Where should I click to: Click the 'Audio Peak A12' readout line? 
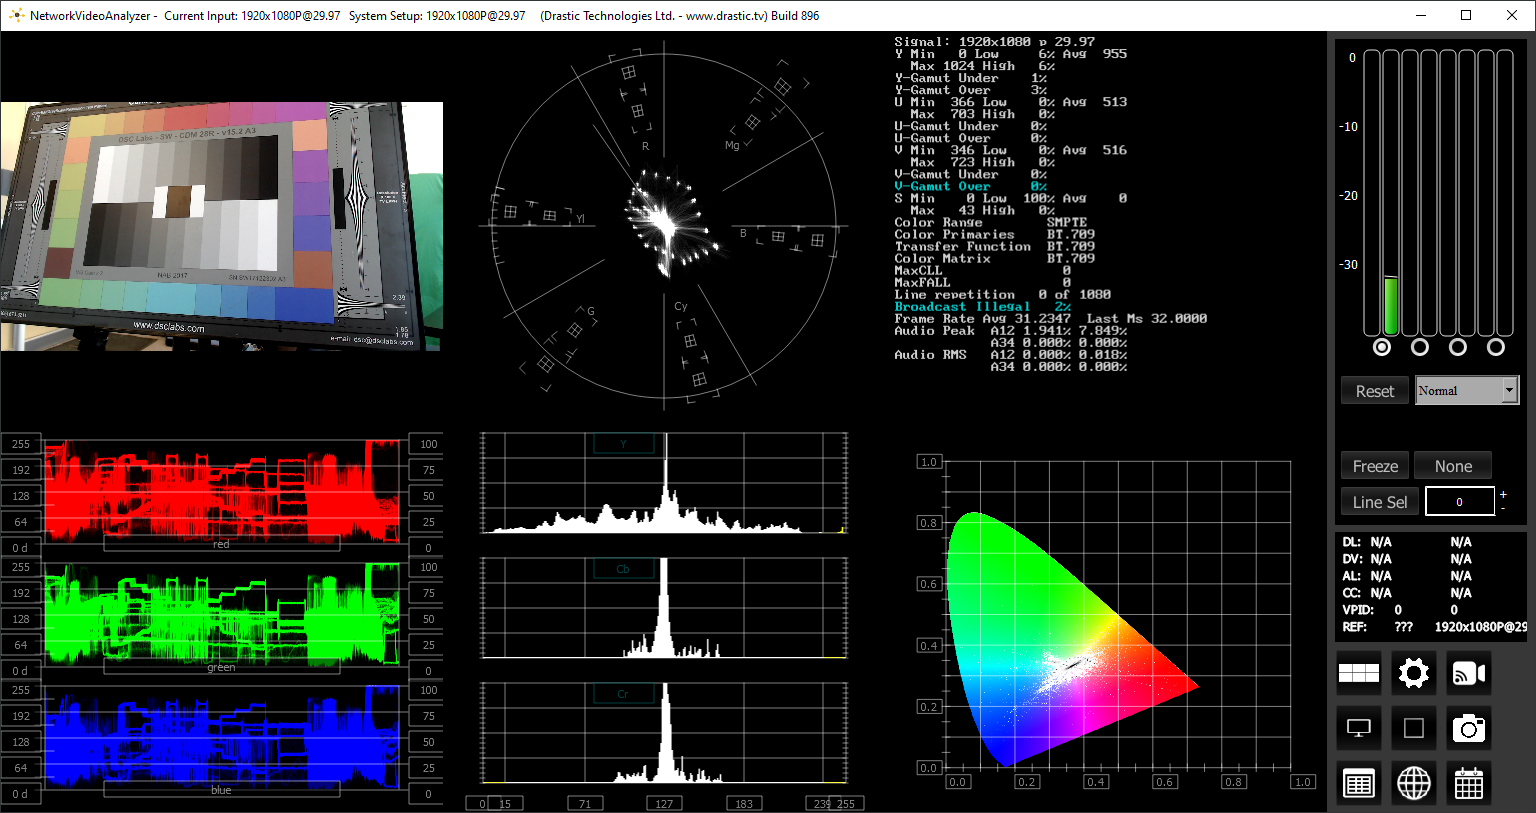1010,330
